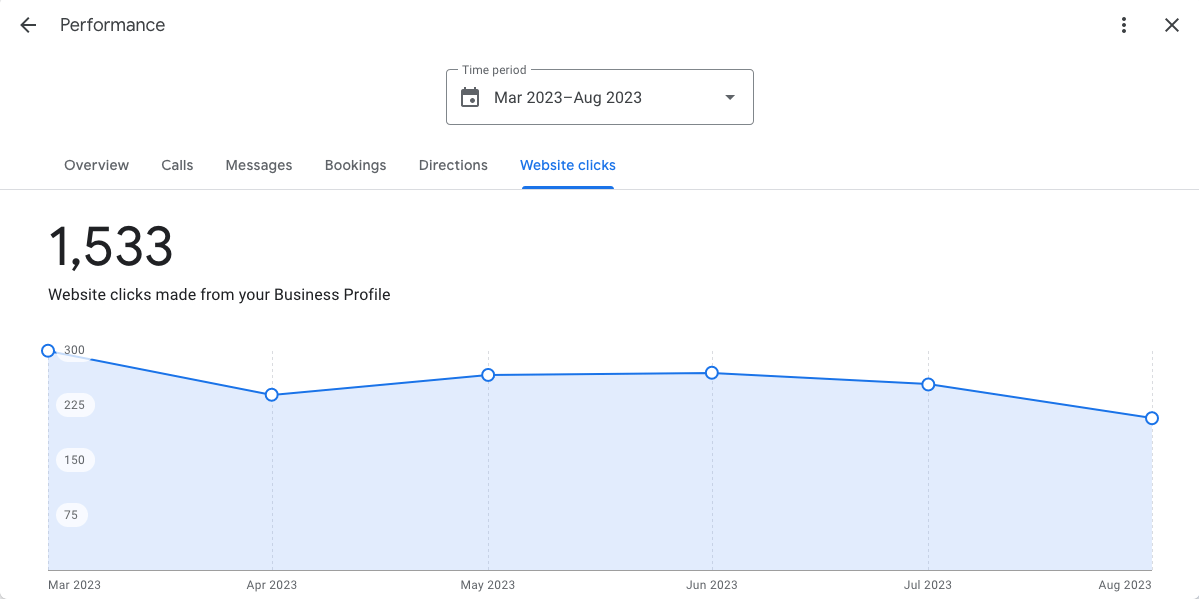Go back using the left arrow icon
Screen dimensions: 1199x599
point(28,25)
